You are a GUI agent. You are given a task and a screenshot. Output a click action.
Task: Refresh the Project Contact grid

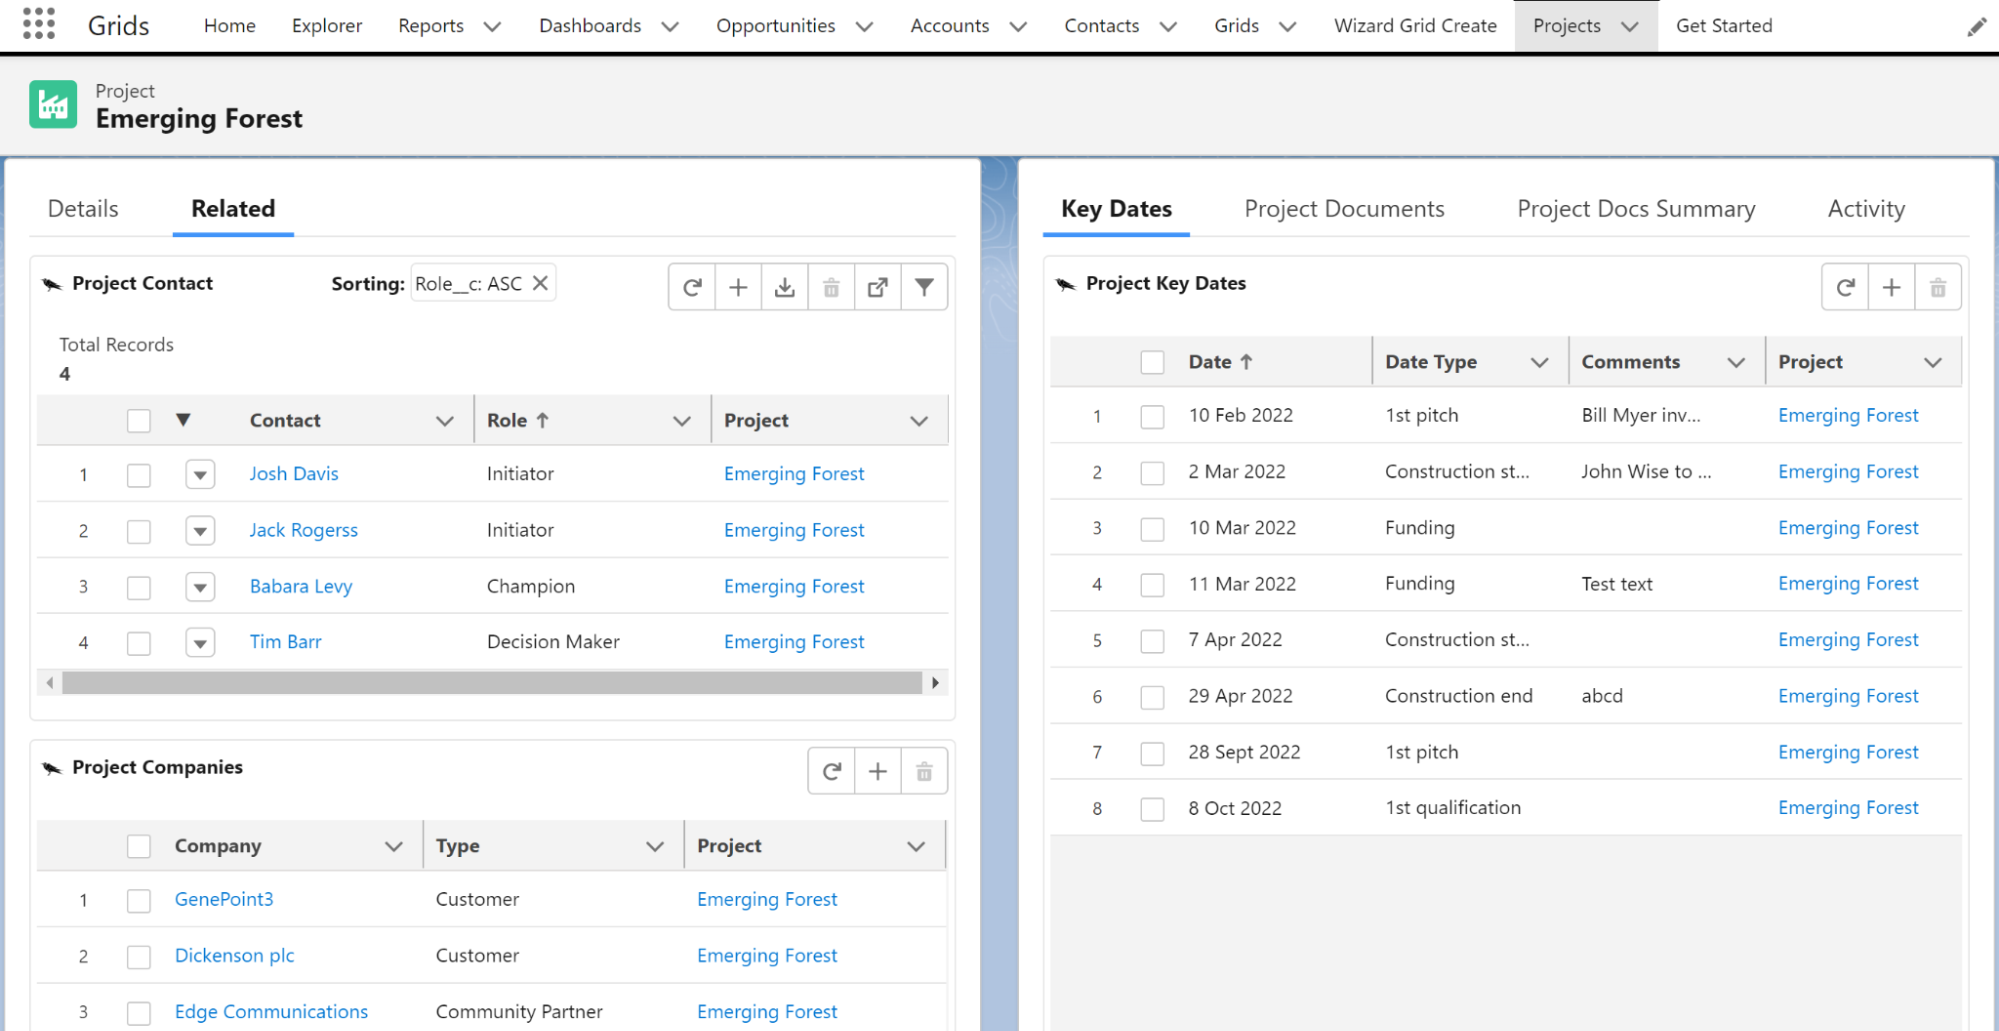pyautogui.click(x=692, y=288)
